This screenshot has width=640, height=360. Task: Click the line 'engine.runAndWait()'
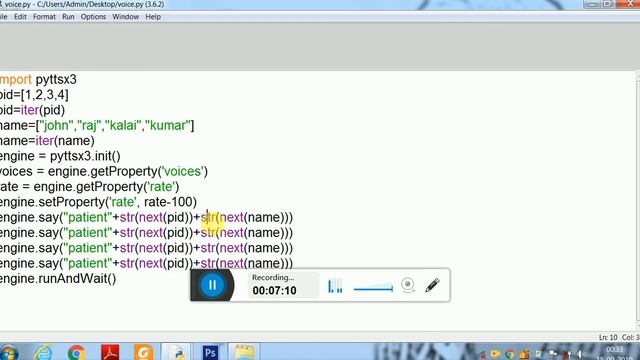pyautogui.click(x=58, y=279)
